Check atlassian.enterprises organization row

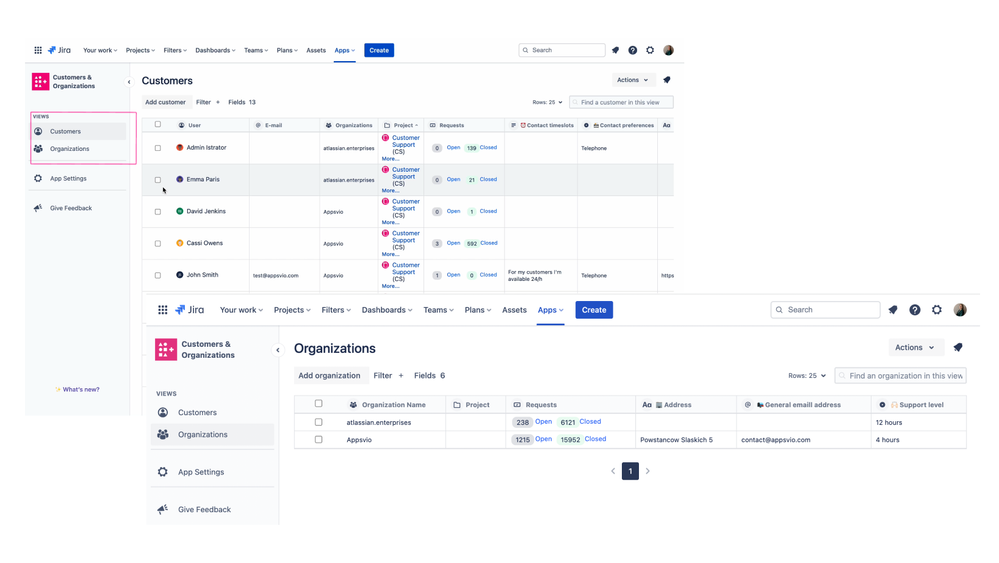319,422
